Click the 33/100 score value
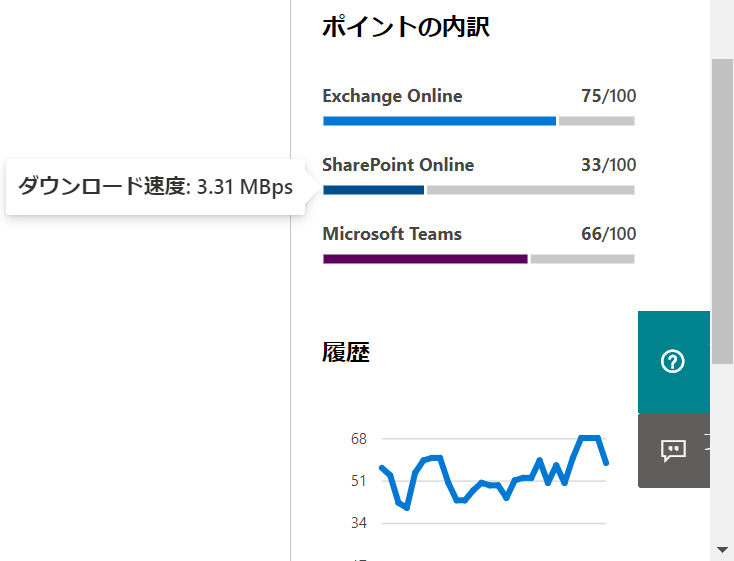This screenshot has width=734, height=561. coord(609,165)
